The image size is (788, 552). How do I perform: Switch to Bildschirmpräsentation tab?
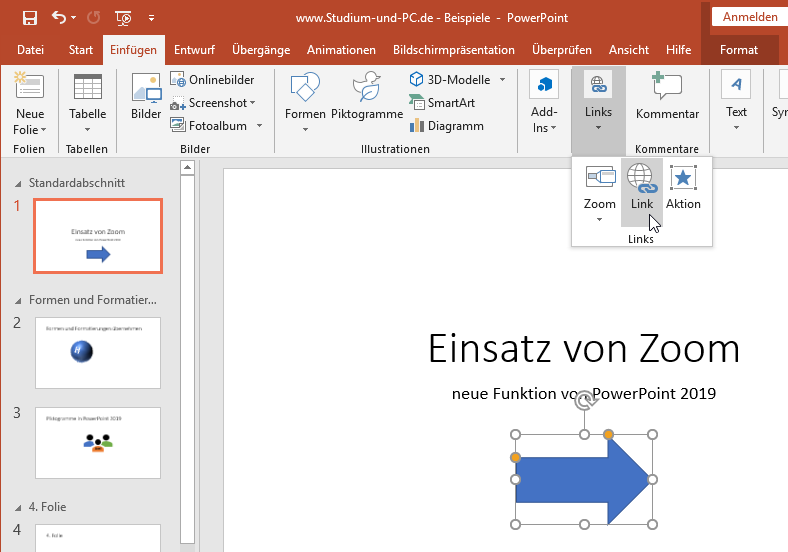[x=454, y=50]
